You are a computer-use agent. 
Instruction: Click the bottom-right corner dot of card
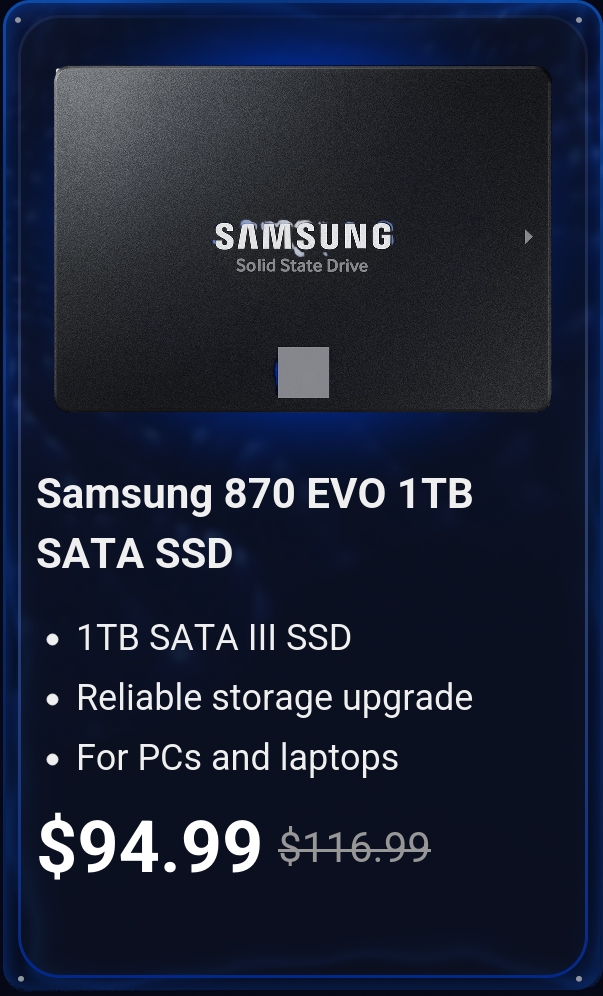pyautogui.click(x=578, y=979)
